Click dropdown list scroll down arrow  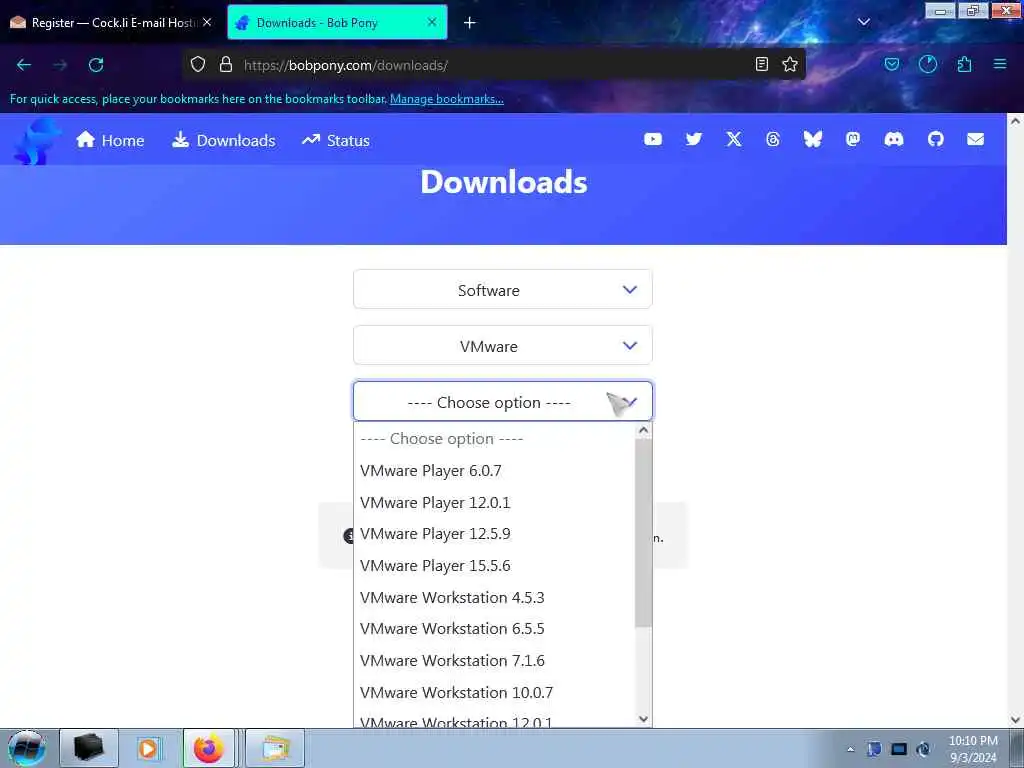tap(643, 718)
